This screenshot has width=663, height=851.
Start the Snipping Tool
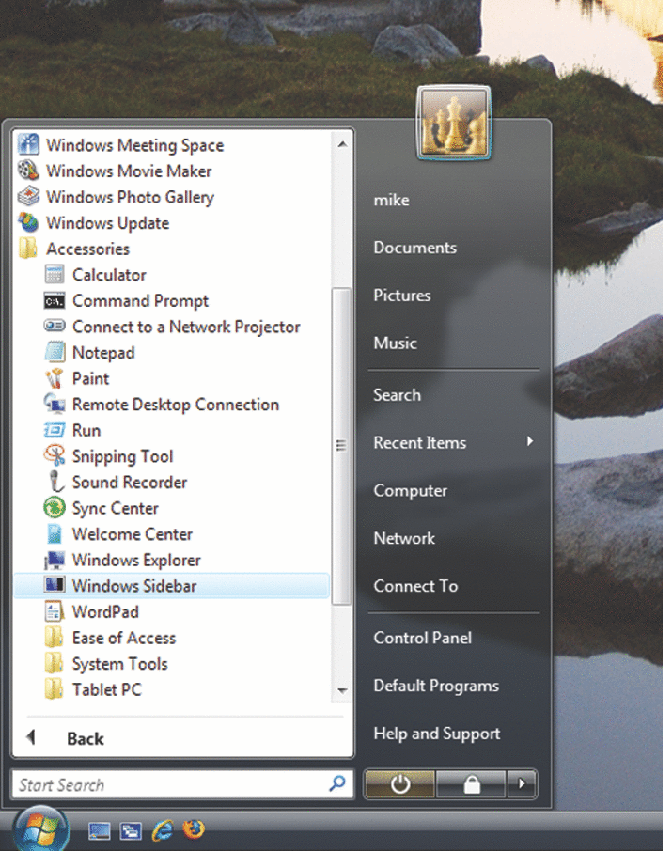(x=122, y=457)
